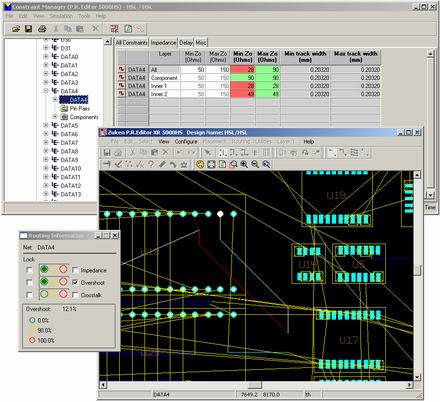This screenshot has height=402, width=440.
Task: Enable the Impedance checkbox
Action: tap(75, 270)
